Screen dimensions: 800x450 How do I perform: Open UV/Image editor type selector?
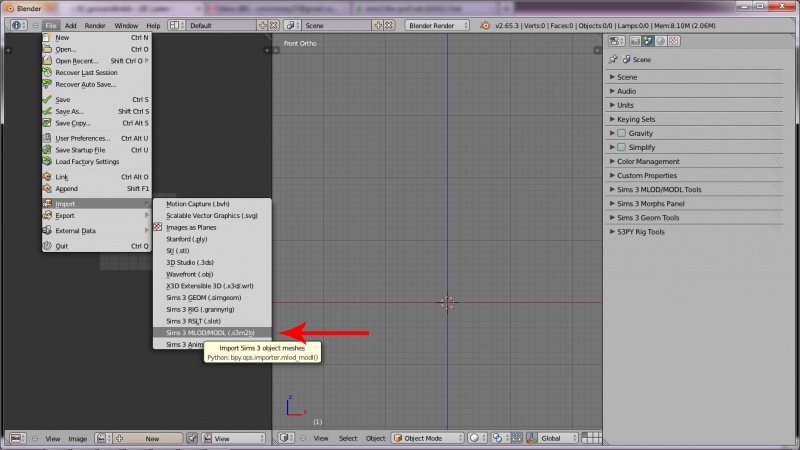[18, 438]
